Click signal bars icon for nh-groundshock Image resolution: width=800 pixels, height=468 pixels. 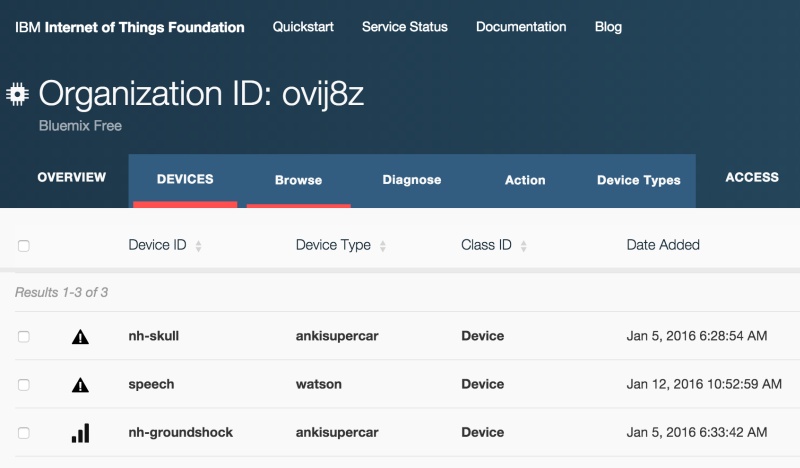(80, 433)
